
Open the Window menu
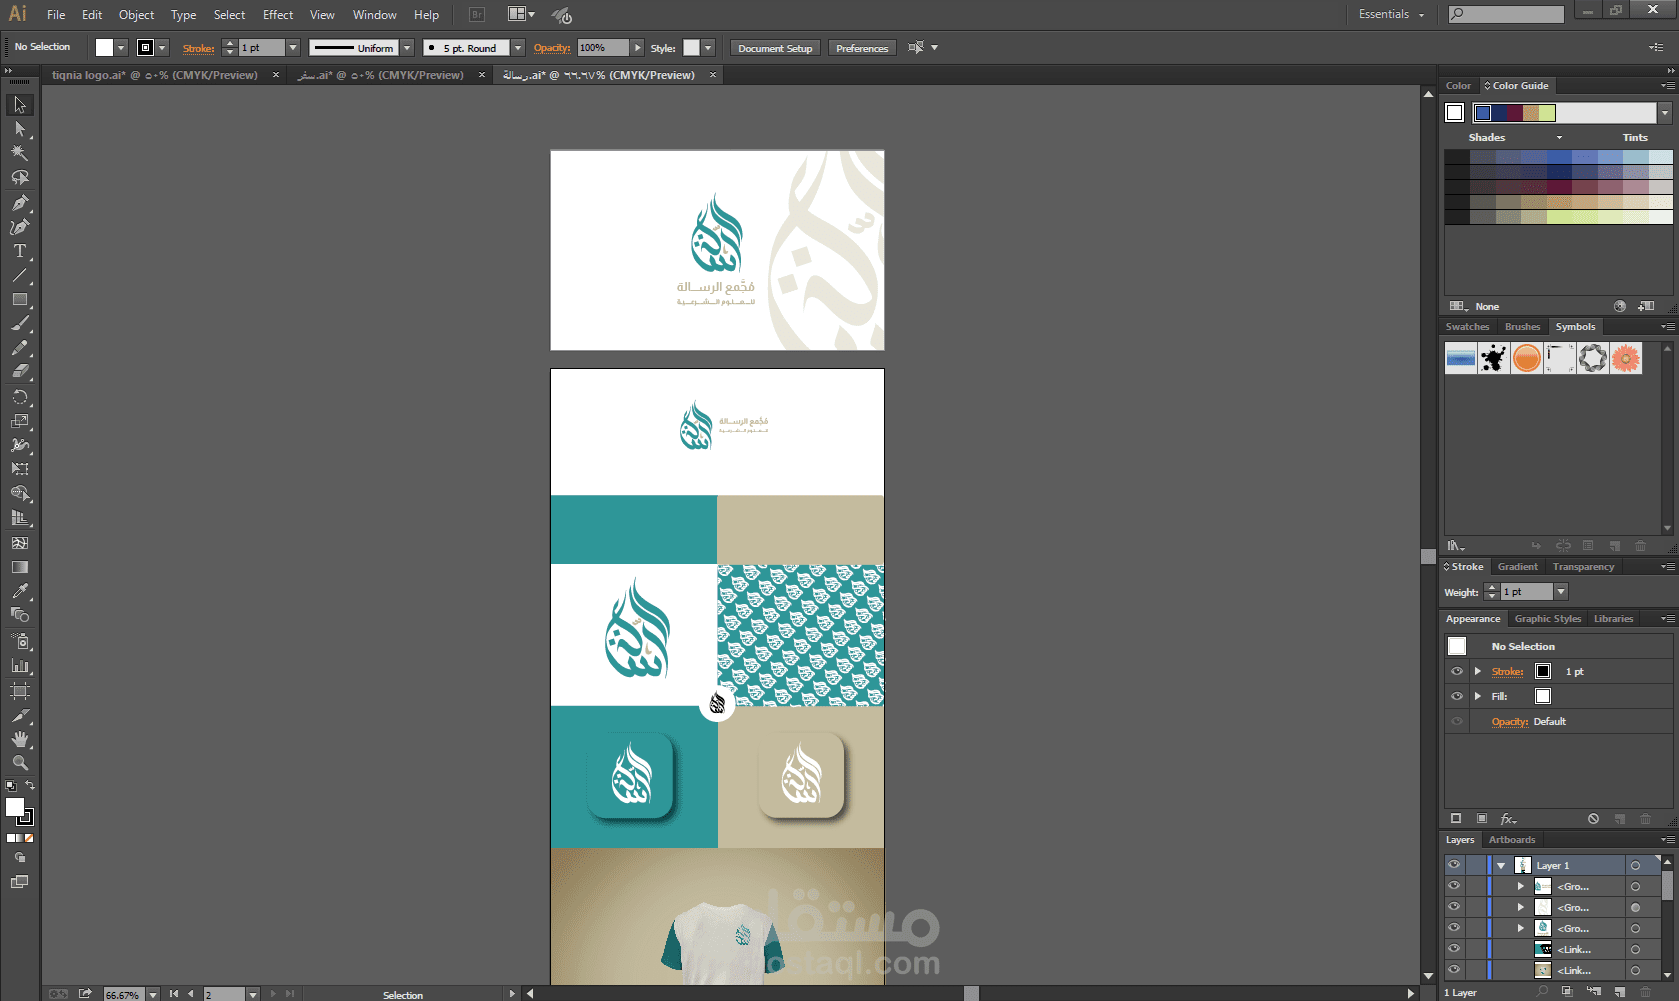coord(375,15)
